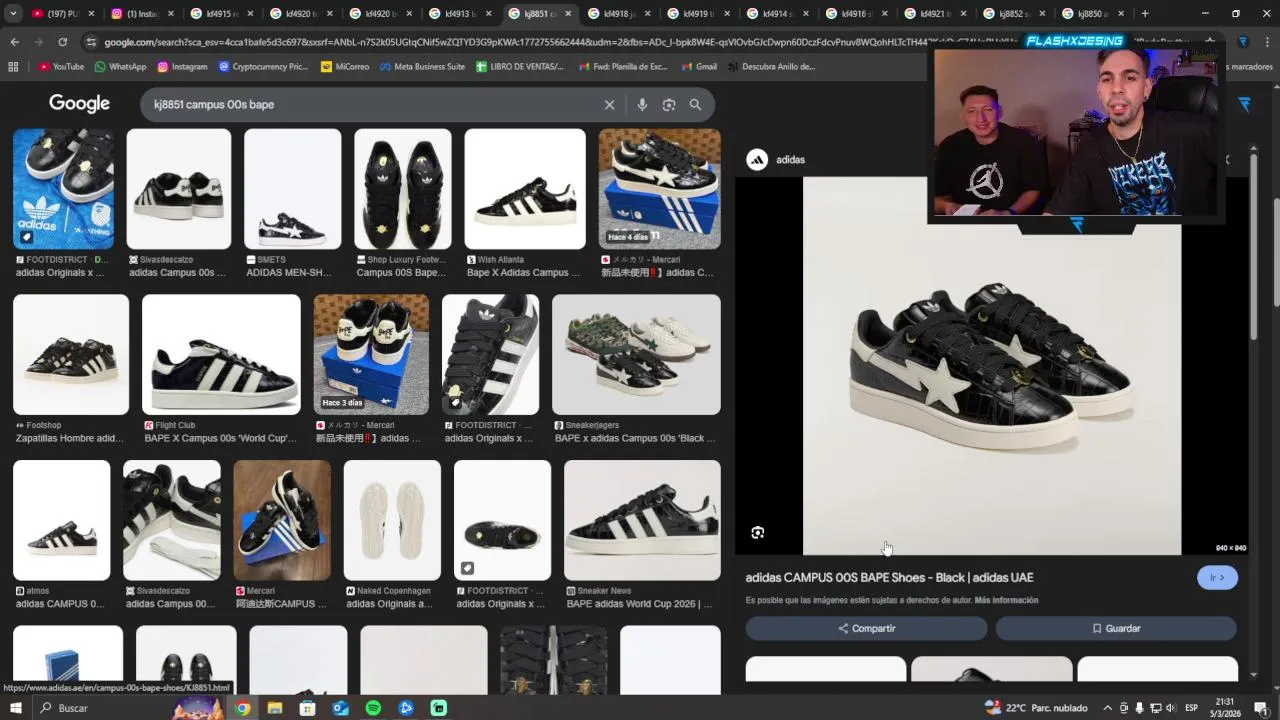Submit search with the magnifier icon

coord(695,105)
